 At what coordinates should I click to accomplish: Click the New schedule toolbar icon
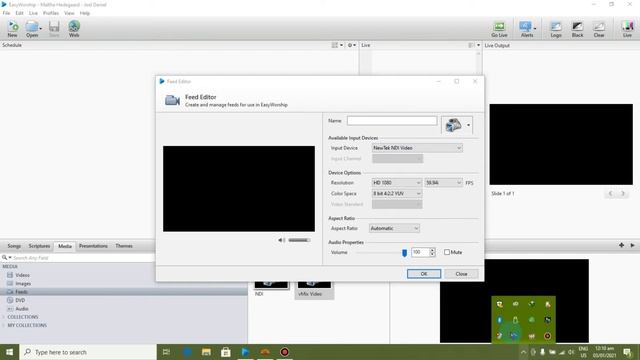13,29
